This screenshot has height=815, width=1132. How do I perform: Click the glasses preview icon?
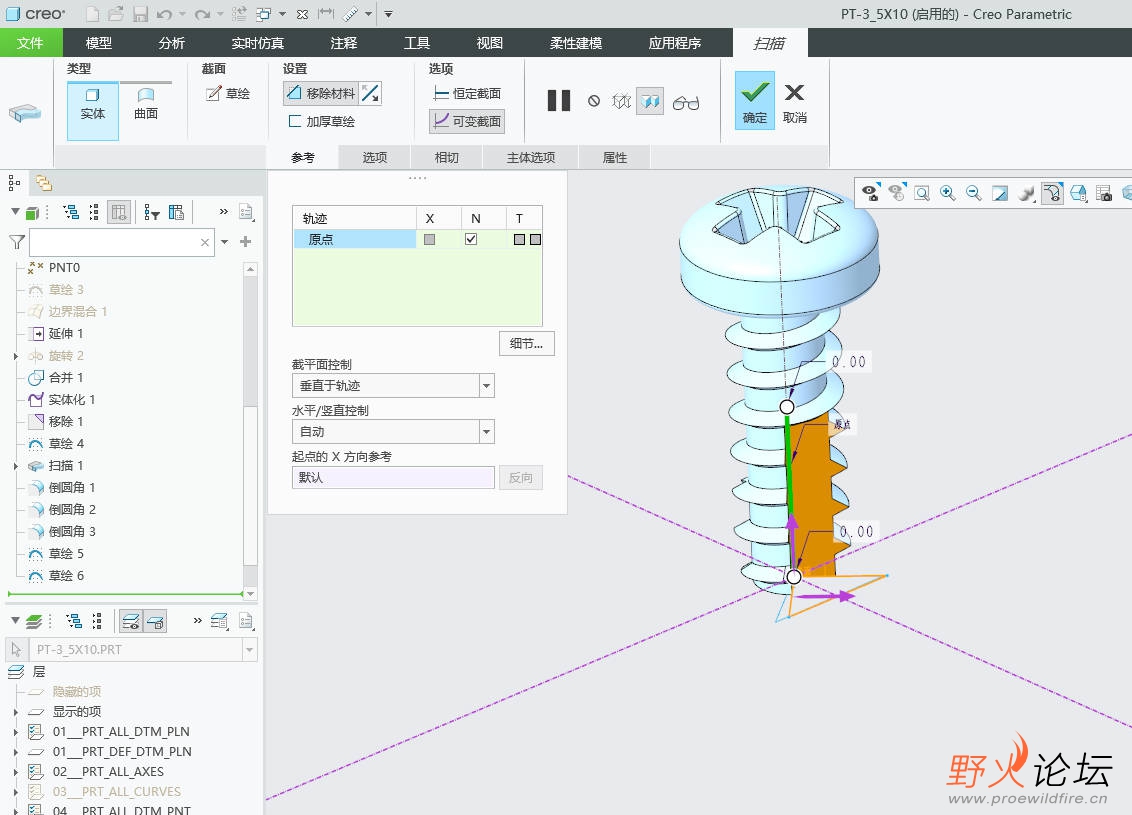click(x=686, y=102)
